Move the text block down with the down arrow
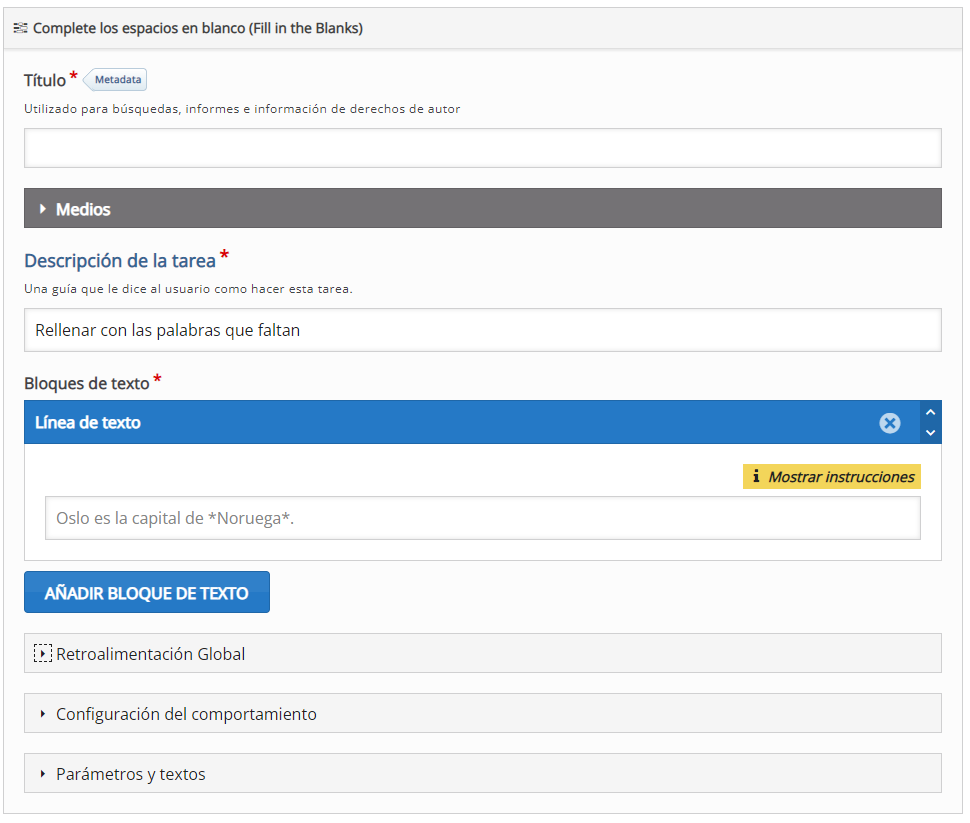The image size is (970, 823). [x=931, y=433]
